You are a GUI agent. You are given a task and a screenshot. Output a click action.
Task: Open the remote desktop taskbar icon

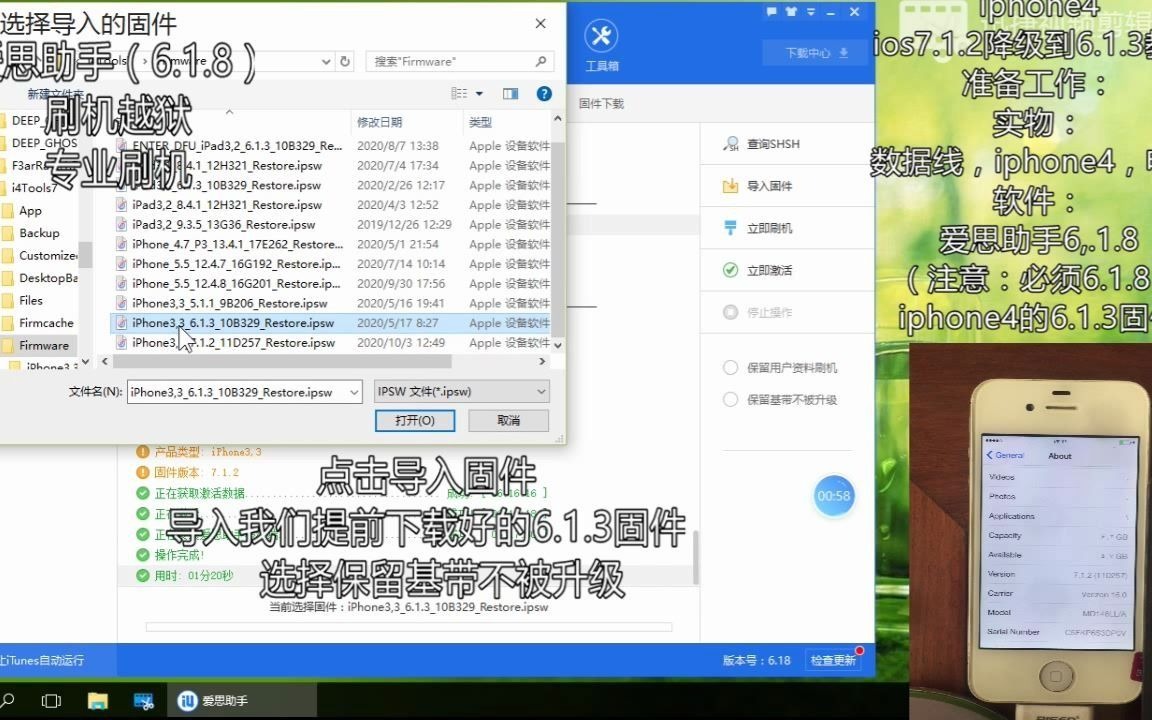143,701
